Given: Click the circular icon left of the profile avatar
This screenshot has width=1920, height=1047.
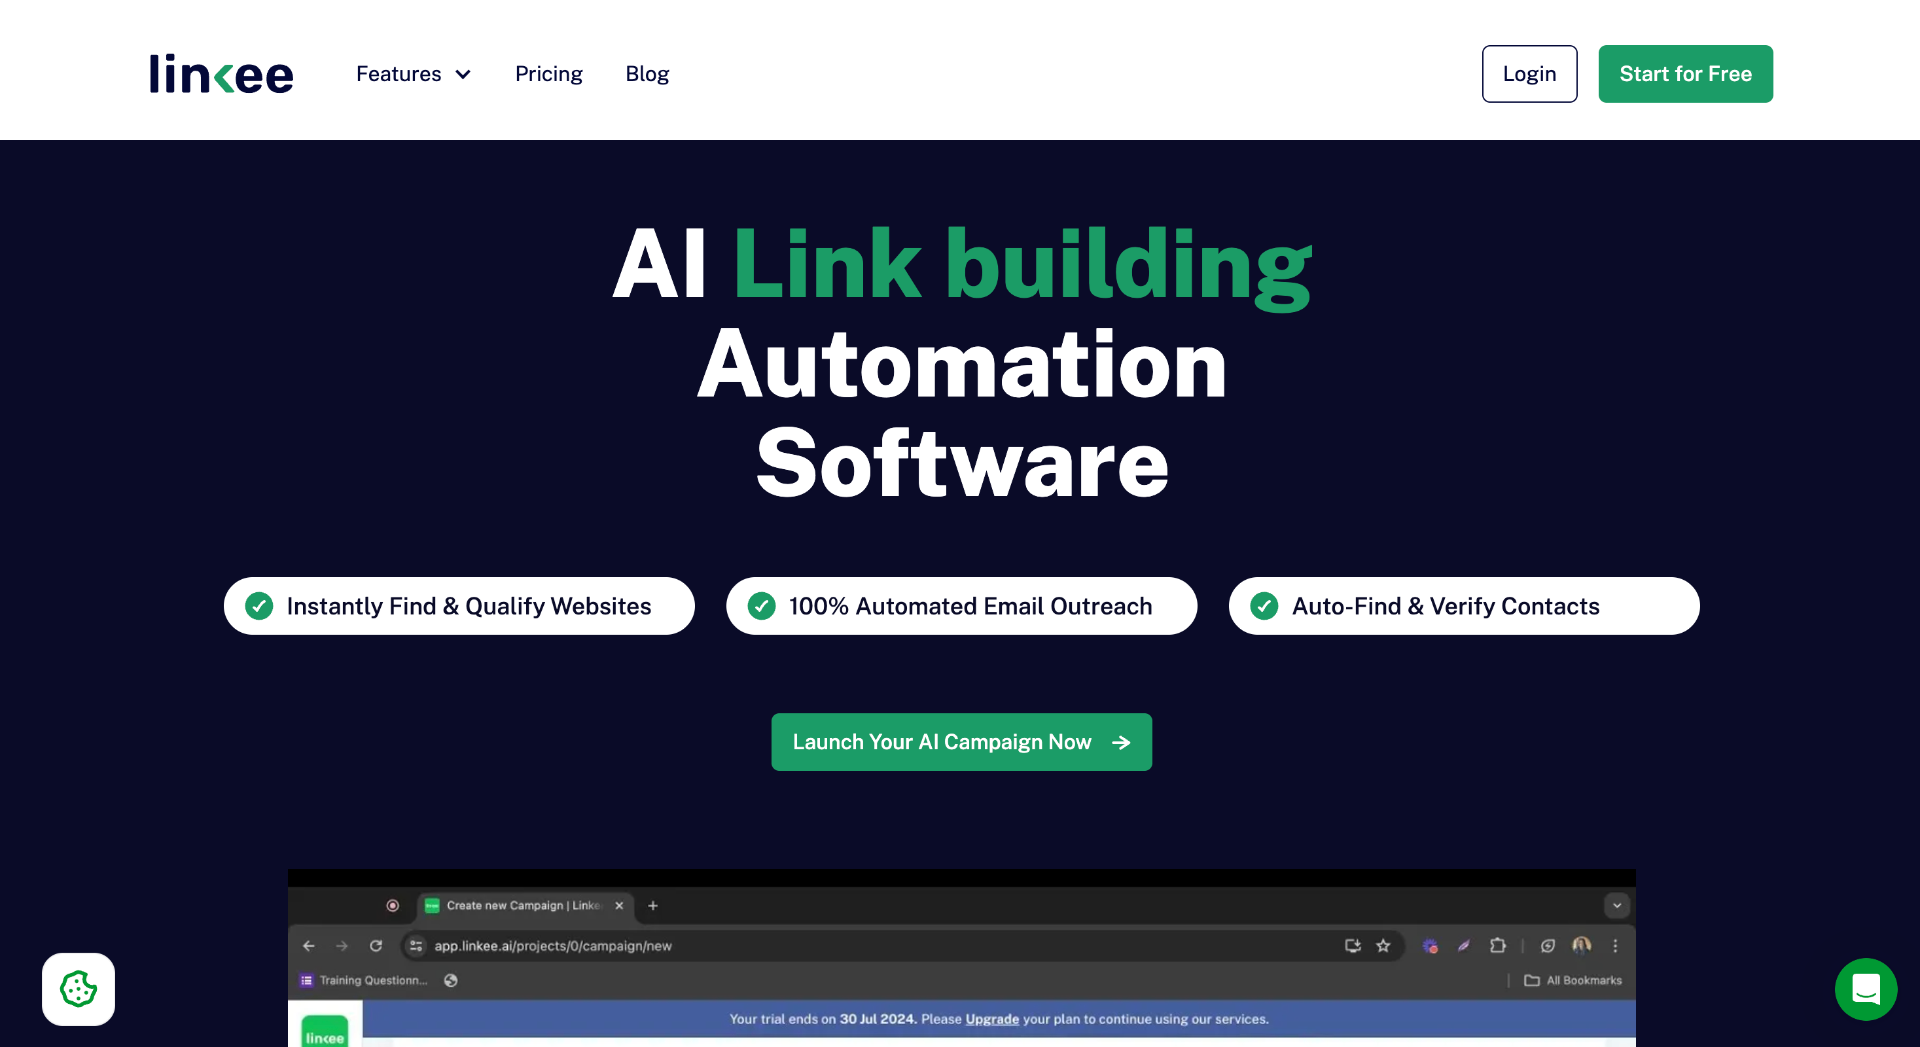Looking at the screenshot, I should 1548,946.
